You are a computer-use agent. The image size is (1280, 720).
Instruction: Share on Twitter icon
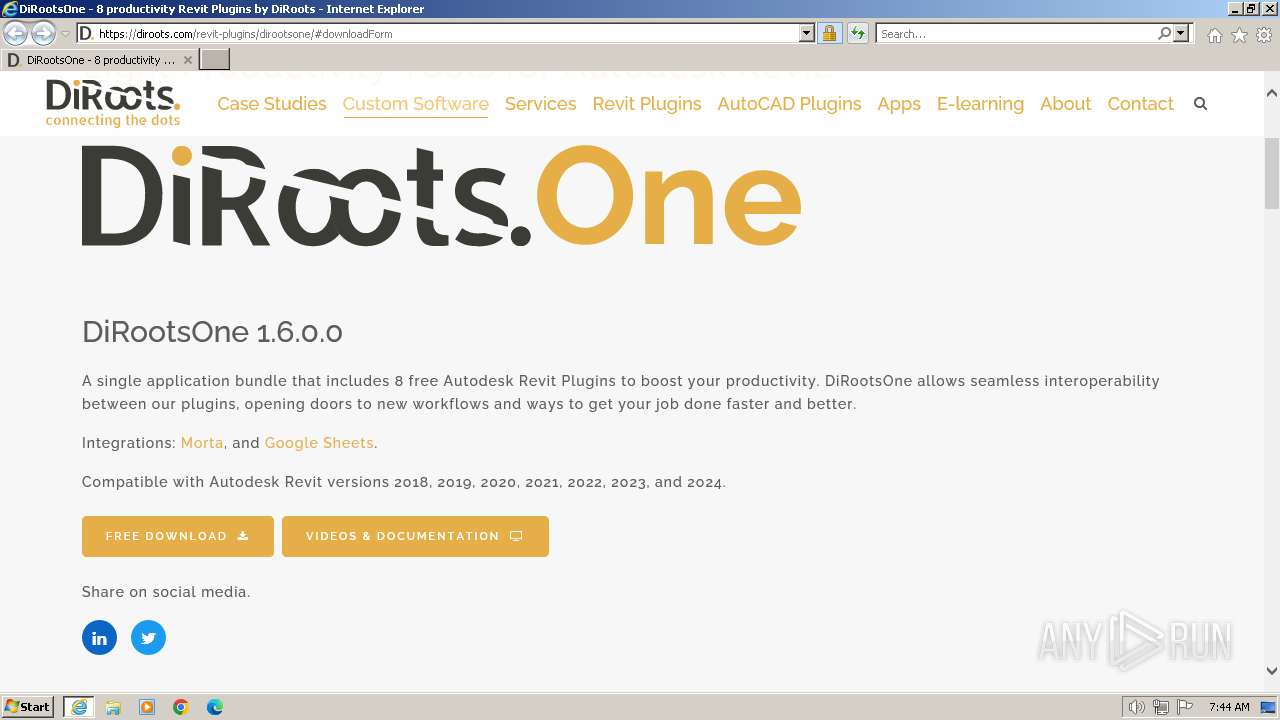(148, 638)
